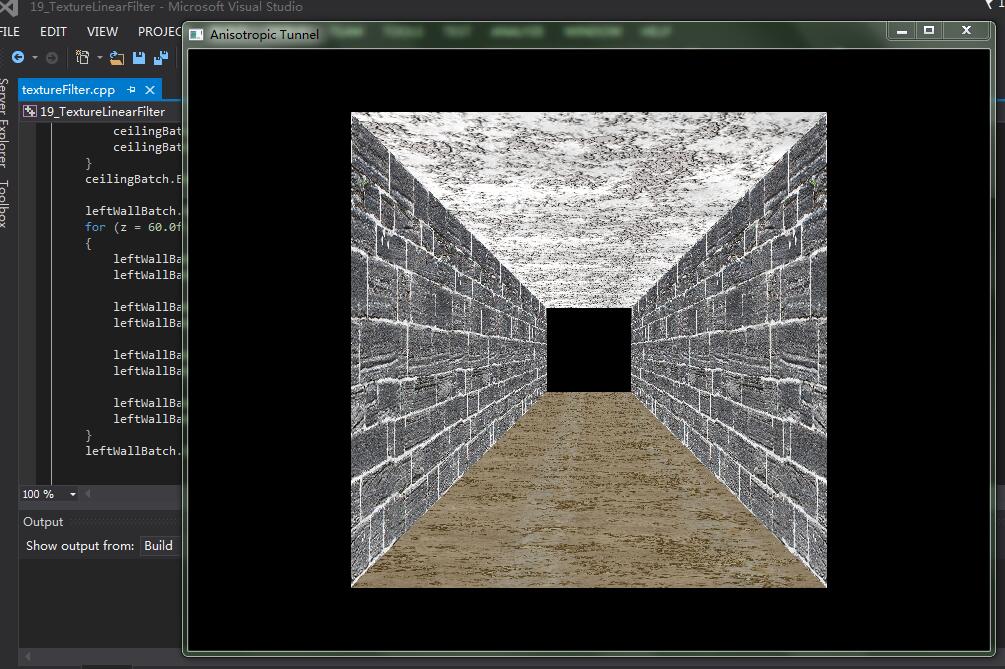The width and height of the screenshot is (1005, 669).
Task: Open the Navigate Backward history dropdown arrow
Action: coord(34,58)
